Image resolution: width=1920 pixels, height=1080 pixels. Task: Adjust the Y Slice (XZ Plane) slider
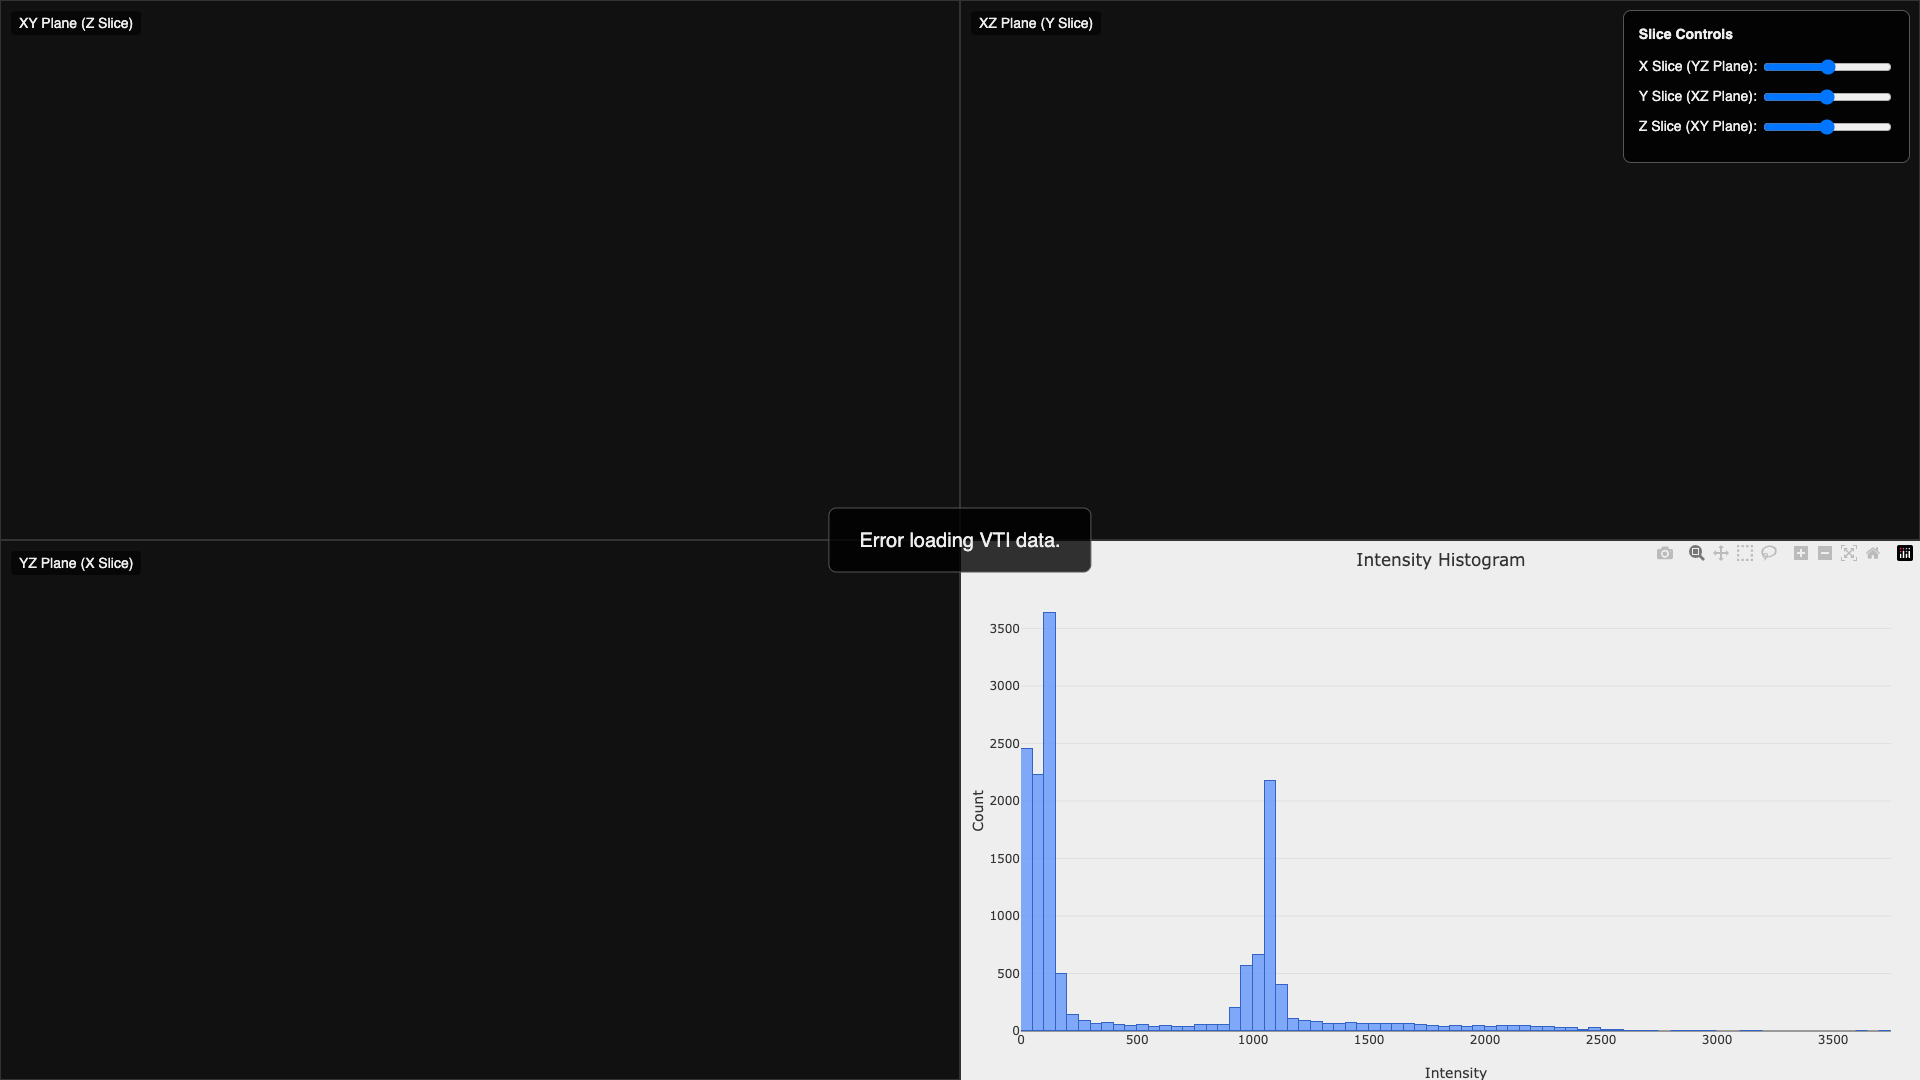point(1827,97)
